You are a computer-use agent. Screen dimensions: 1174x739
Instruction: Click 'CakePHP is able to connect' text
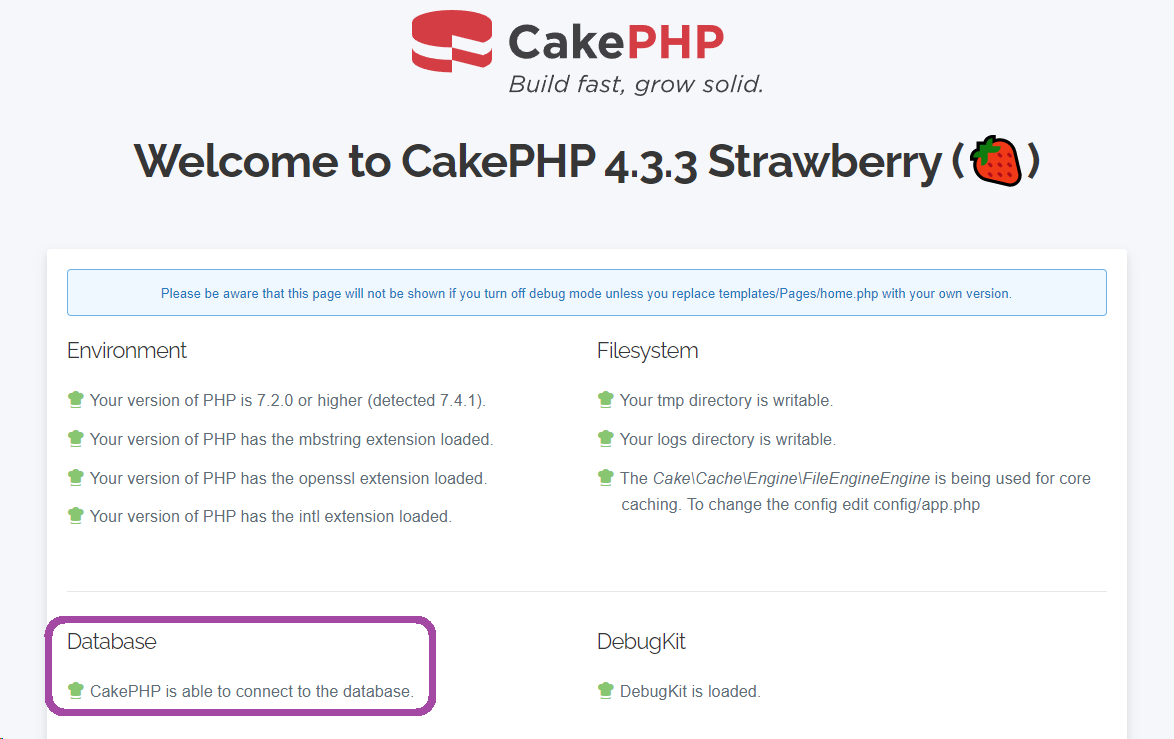tap(251, 691)
